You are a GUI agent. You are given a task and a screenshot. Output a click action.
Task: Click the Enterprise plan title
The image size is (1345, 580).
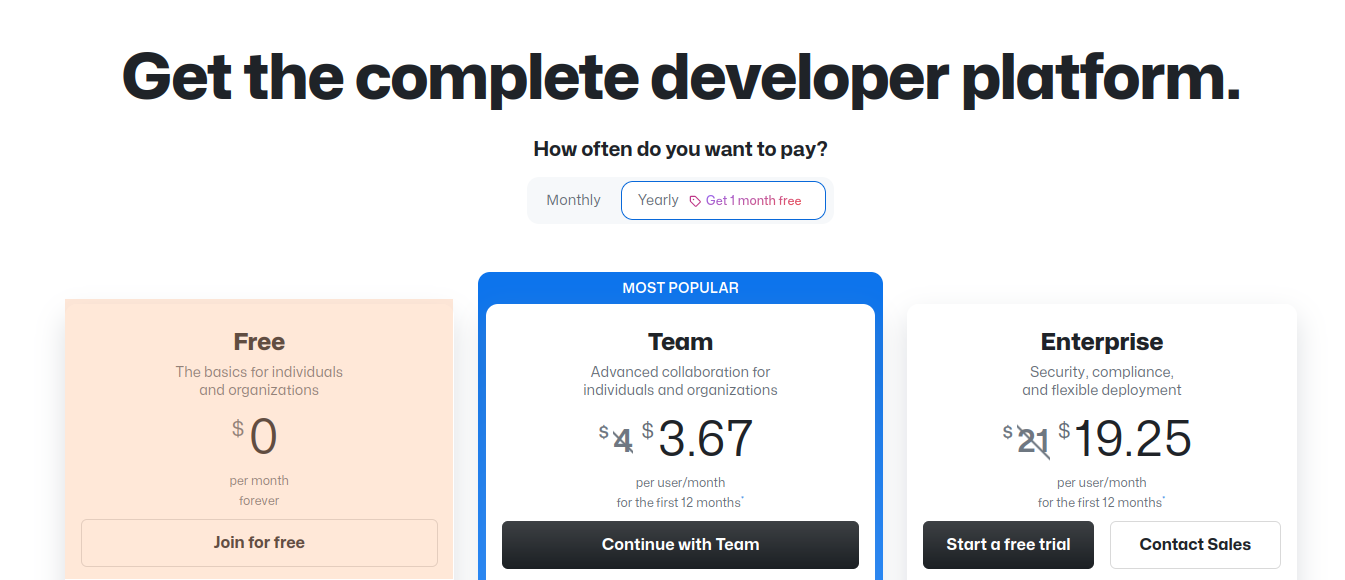tap(1101, 342)
